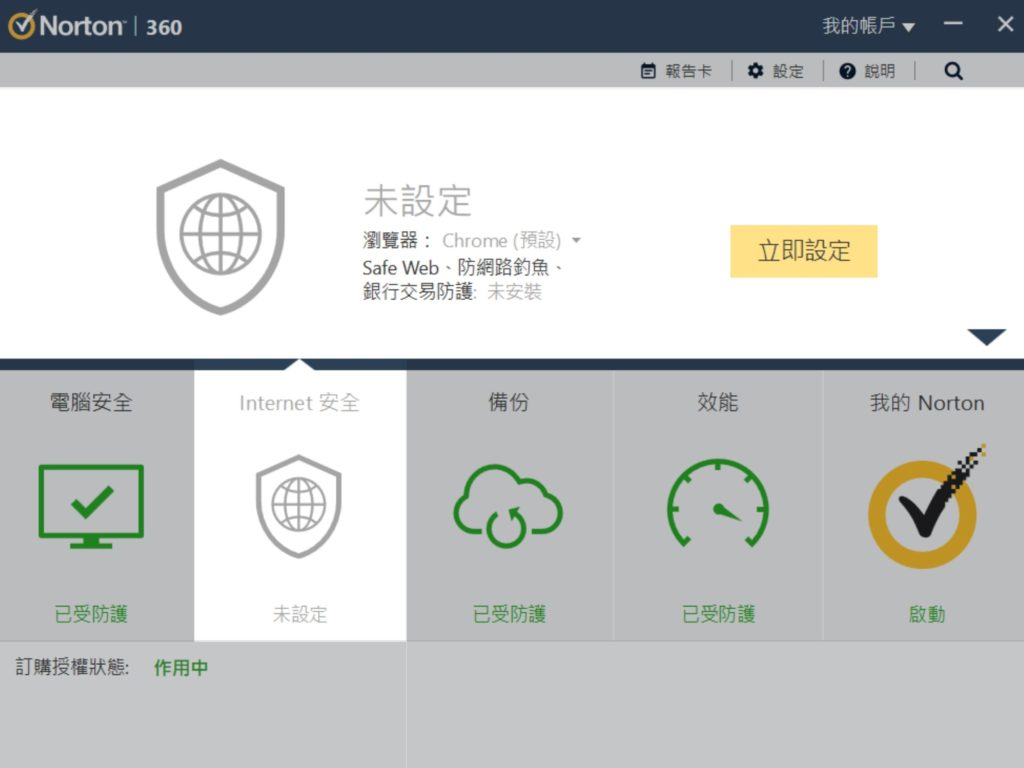Click the small globe shield icon
Viewport: 1024px width, 768px height.
(299, 506)
